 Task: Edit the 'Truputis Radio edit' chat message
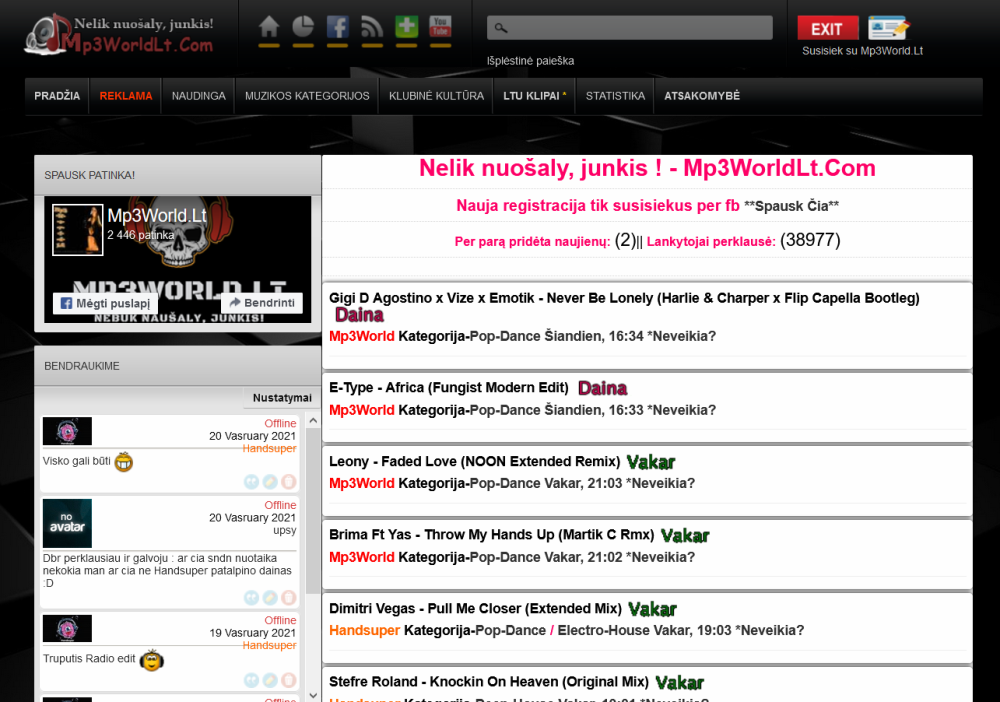coord(270,680)
